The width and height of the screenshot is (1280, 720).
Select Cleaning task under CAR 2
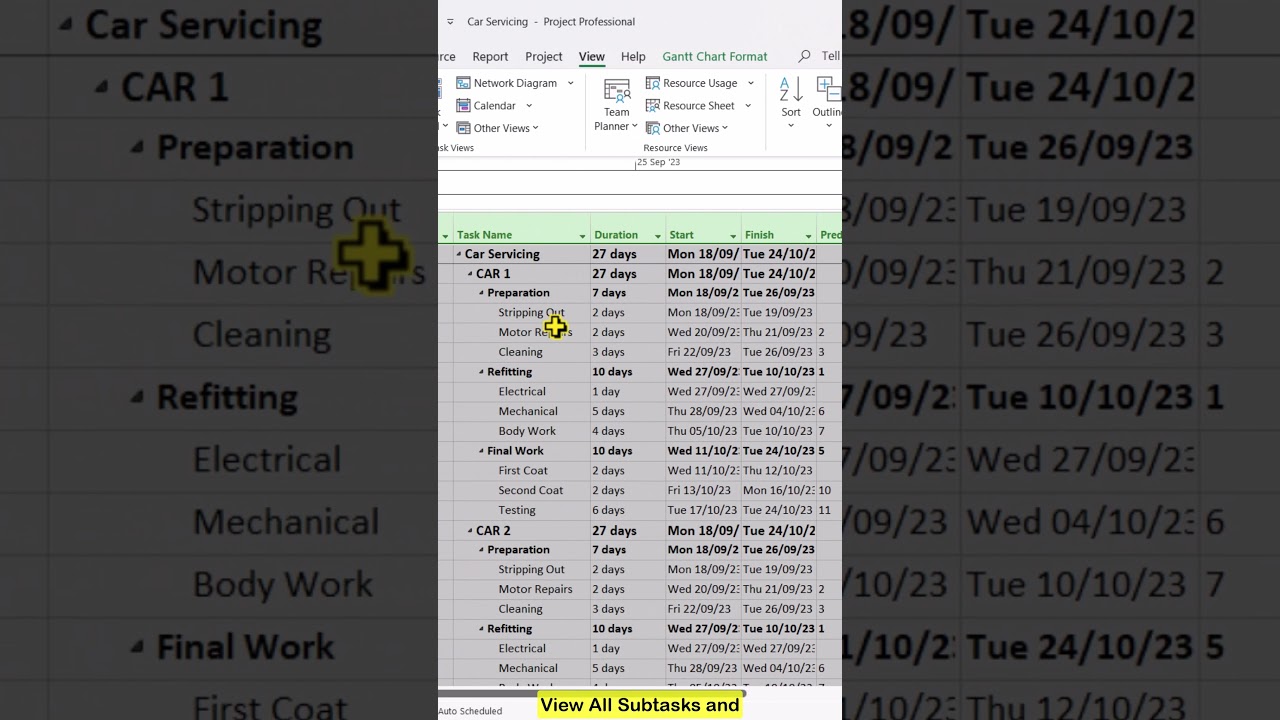pyautogui.click(x=520, y=609)
